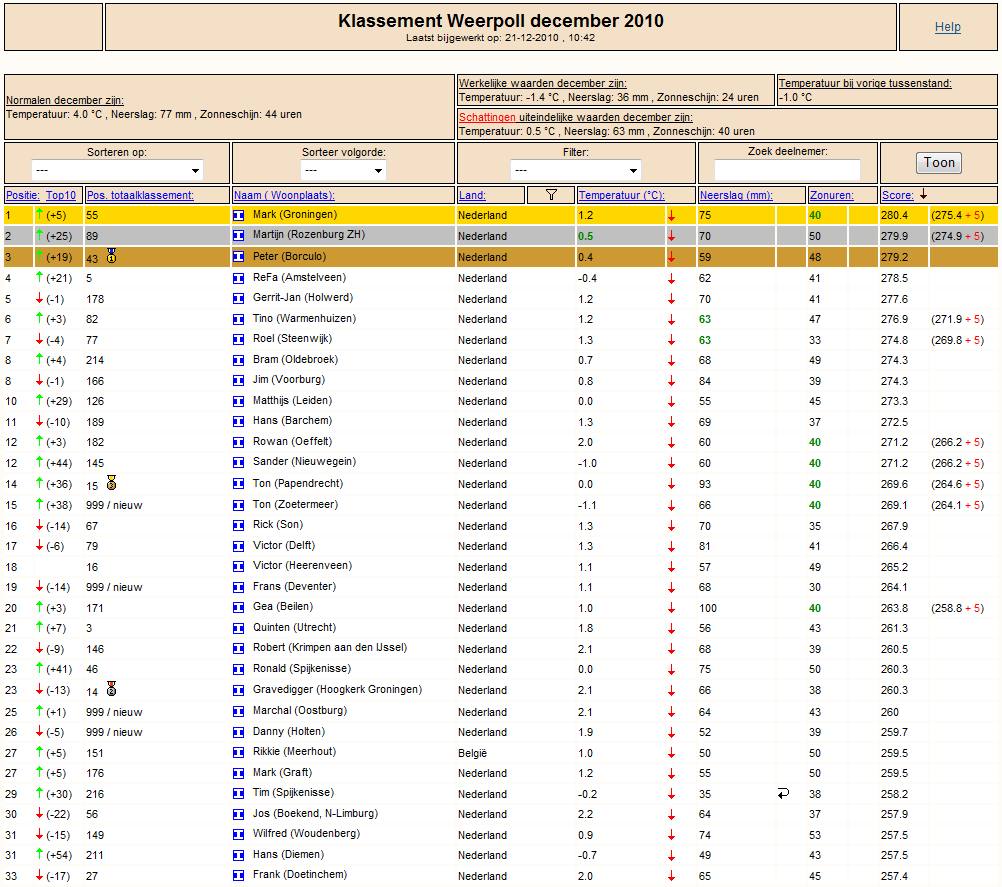Click the return arrow icon in Tim (Spijkenisse) row
The width and height of the screenshot is (1002, 887).
point(784,793)
